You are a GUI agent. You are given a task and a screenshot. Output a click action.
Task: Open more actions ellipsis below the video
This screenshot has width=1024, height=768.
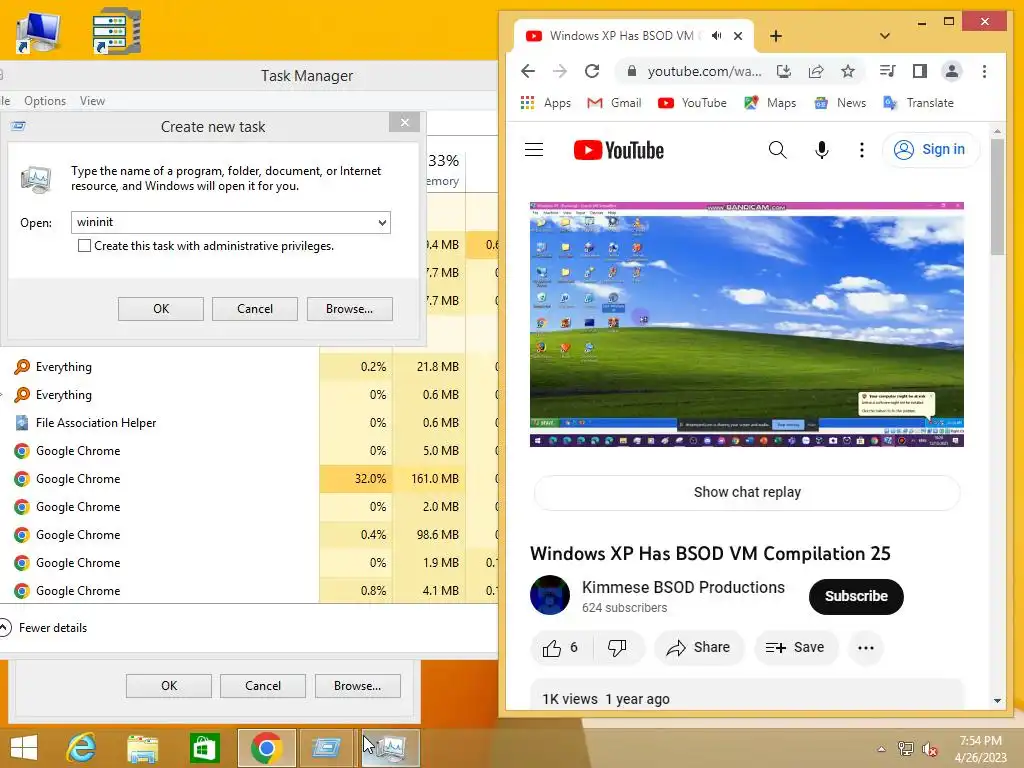click(866, 647)
